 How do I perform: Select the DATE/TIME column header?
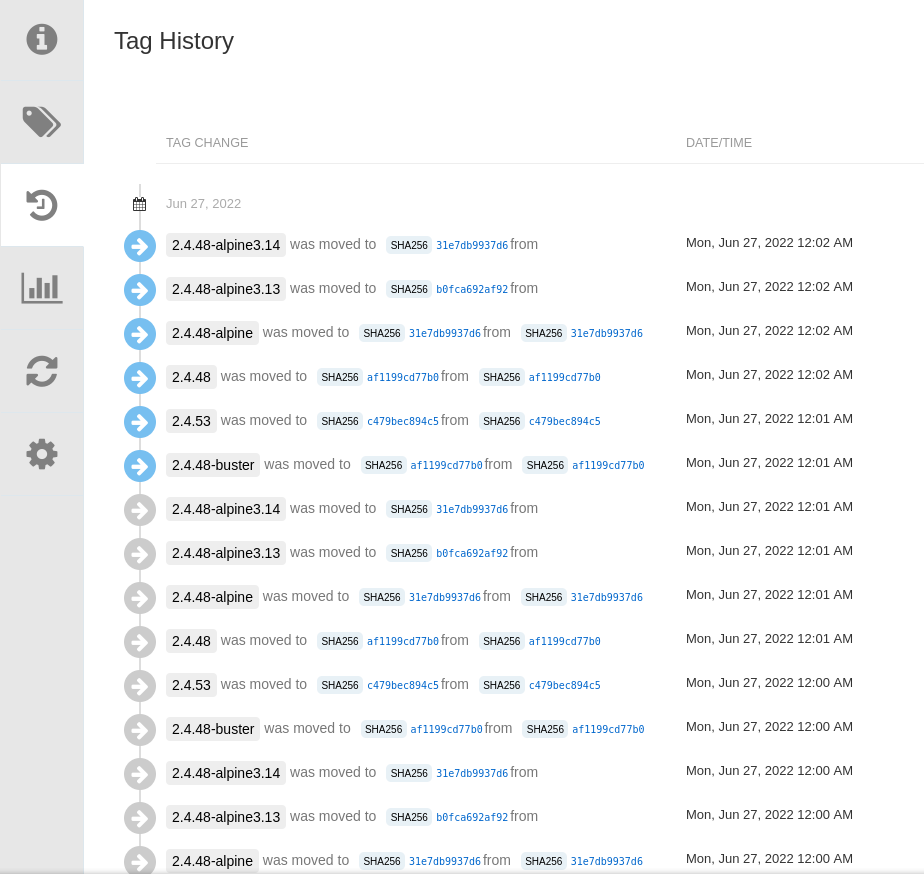pos(719,143)
